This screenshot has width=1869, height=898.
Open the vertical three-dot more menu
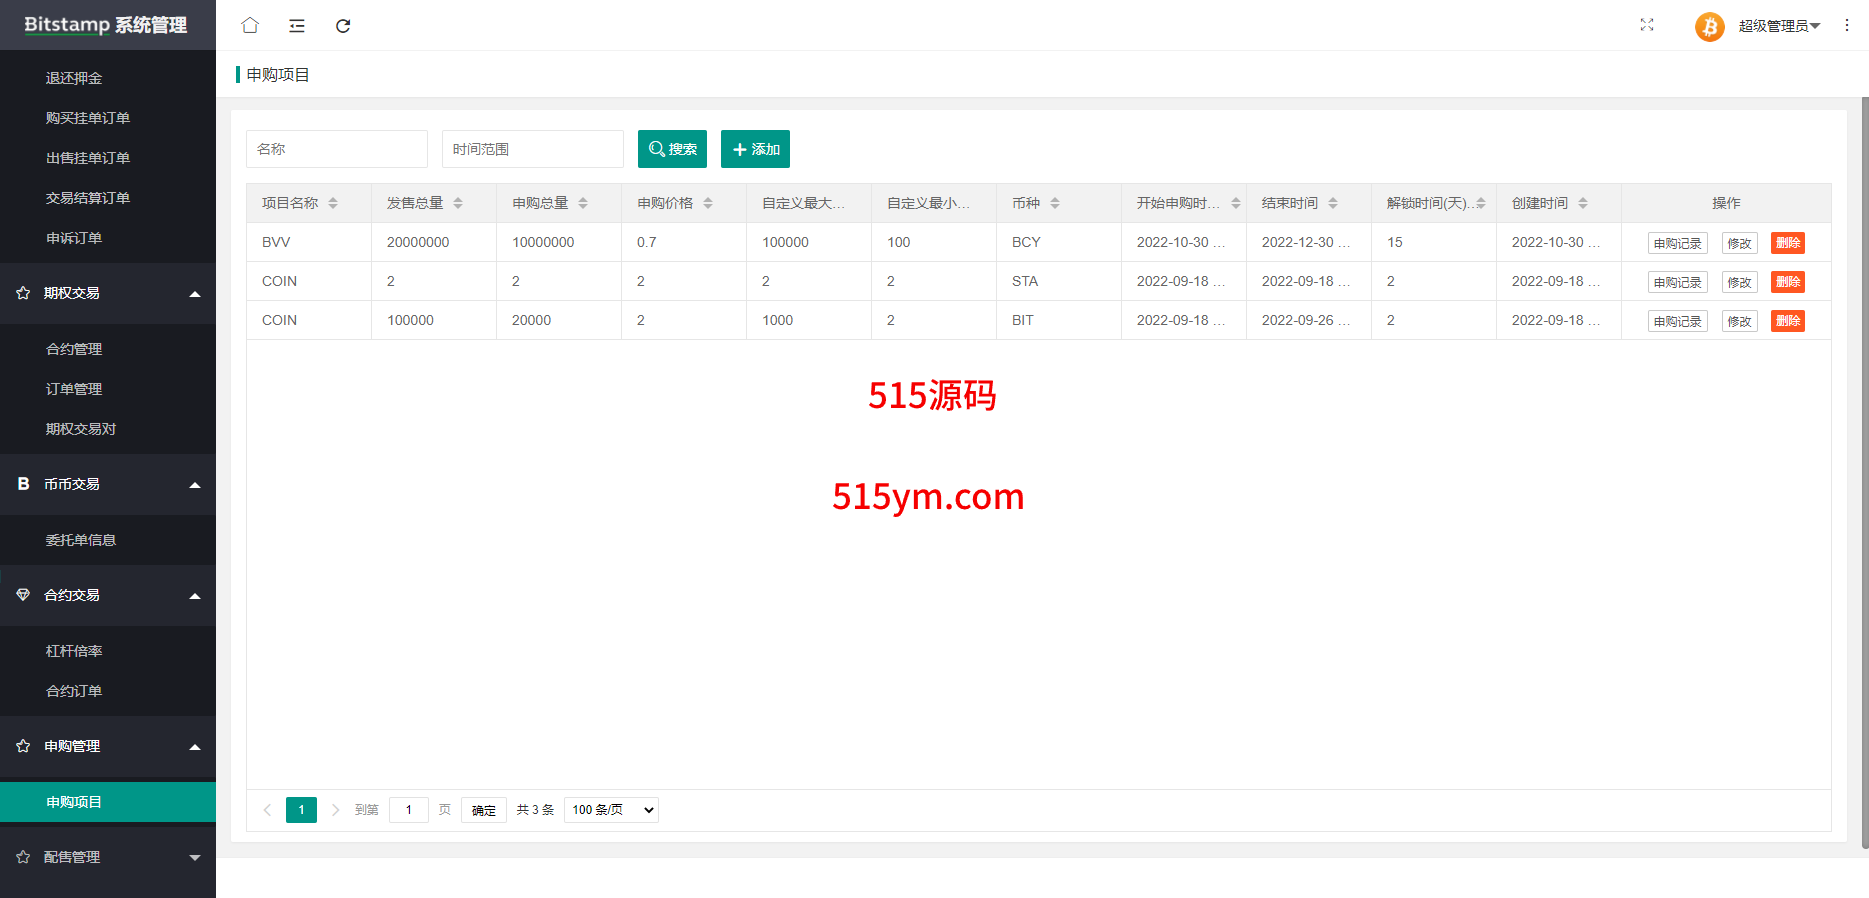coord(1847,26)
